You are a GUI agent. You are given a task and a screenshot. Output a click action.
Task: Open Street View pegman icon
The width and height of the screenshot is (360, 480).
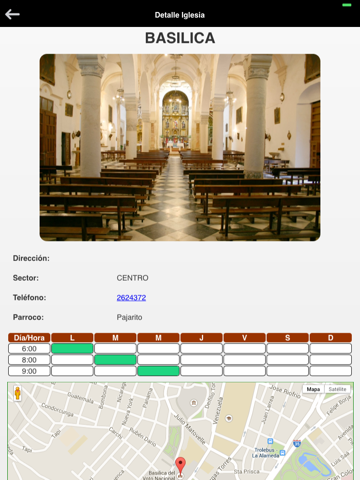[x=18, y=393]
